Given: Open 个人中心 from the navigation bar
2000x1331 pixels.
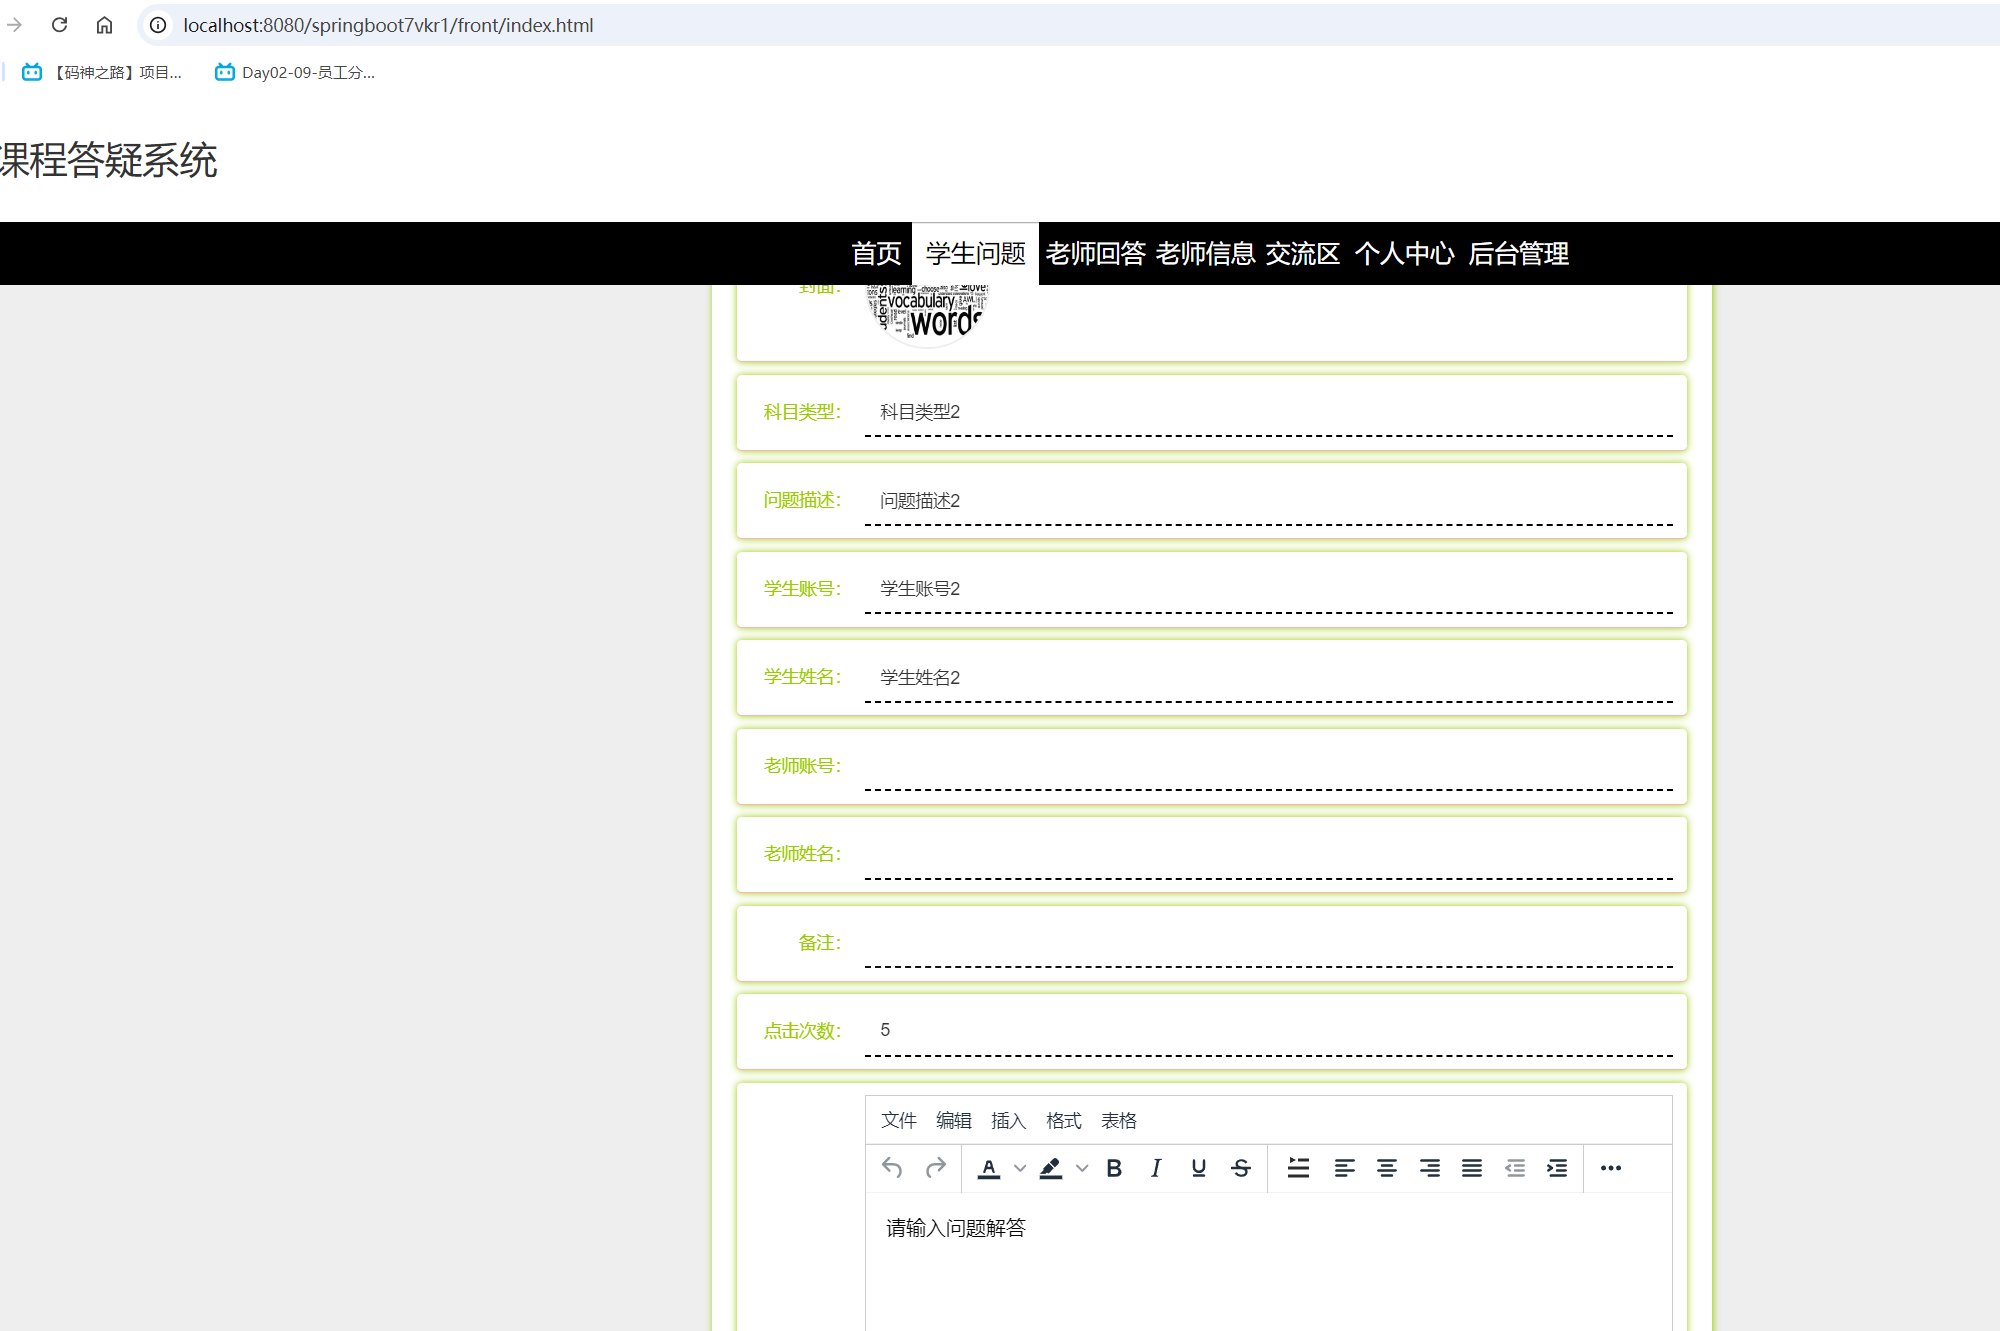Looking at the screenshot, I should [x=1405, y=253].
